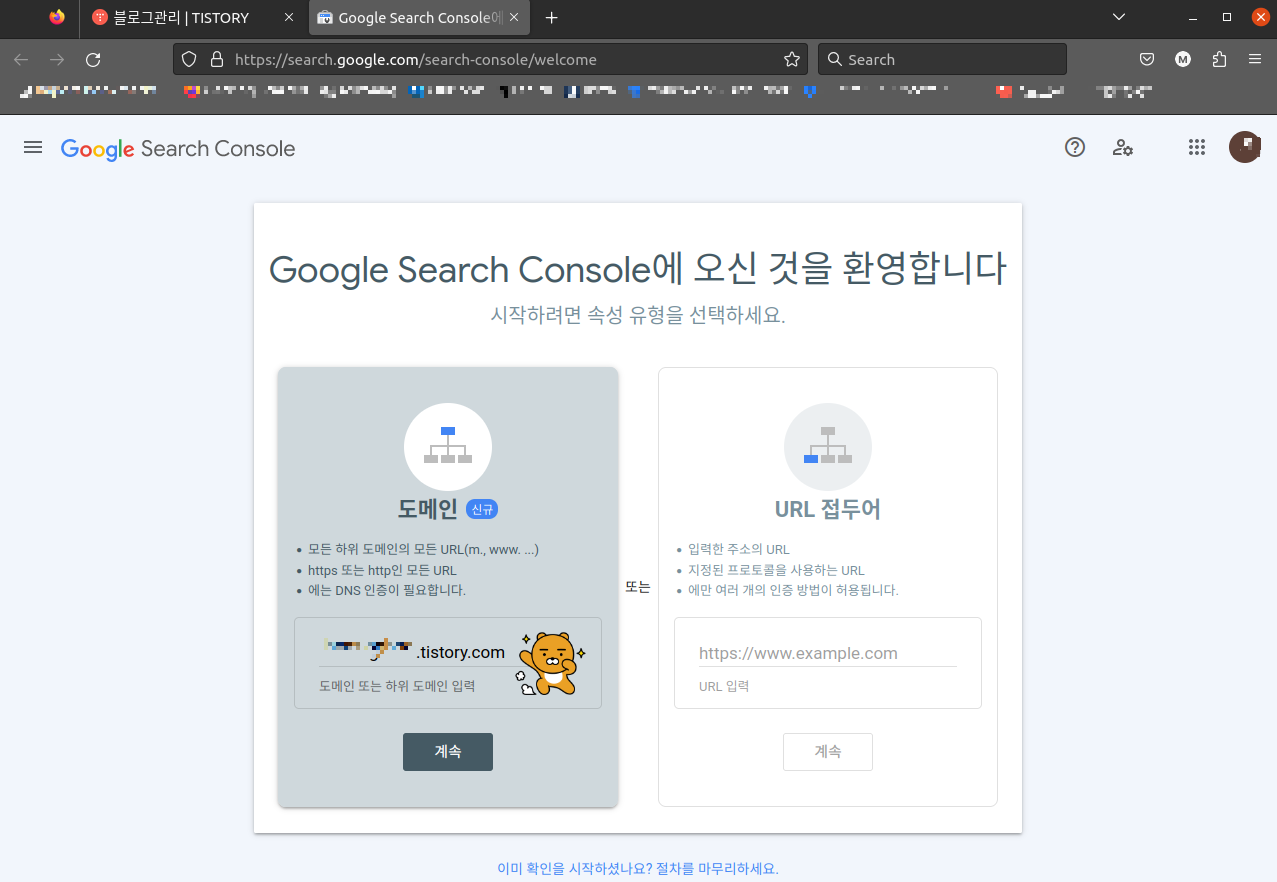This screenshot has height=882, width=1277.
Task: Open the Google account avatar
Action: 1245,147
